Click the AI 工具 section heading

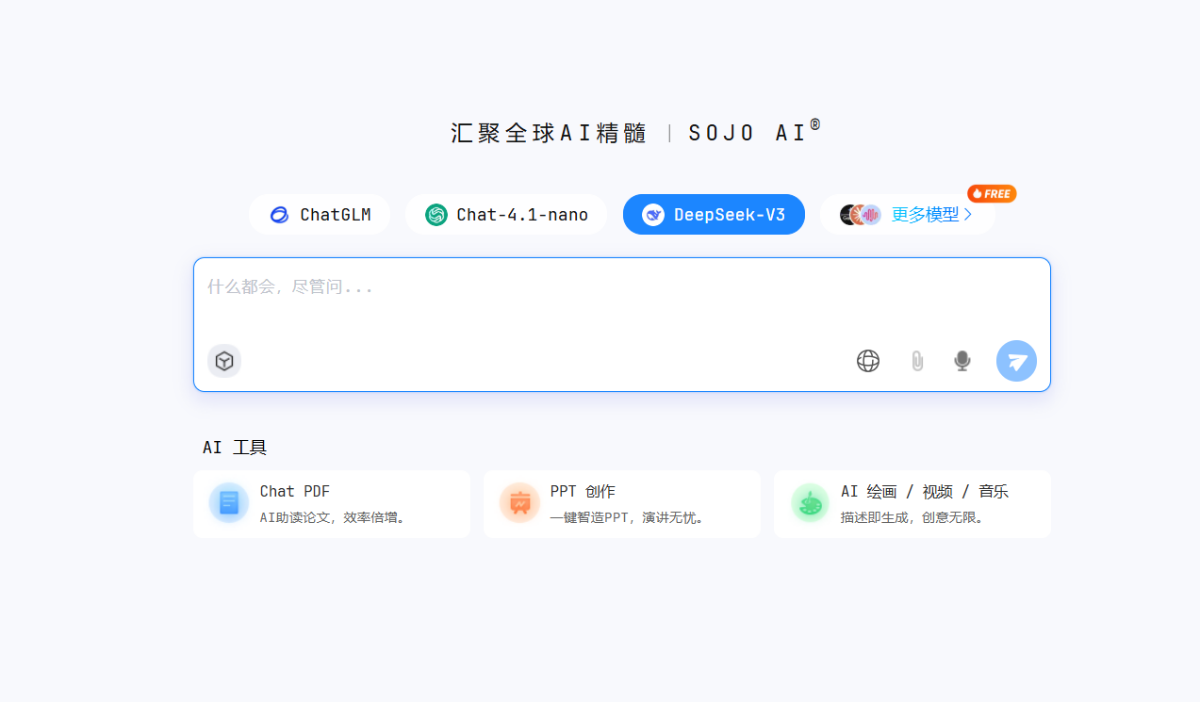tap(235, 447)
